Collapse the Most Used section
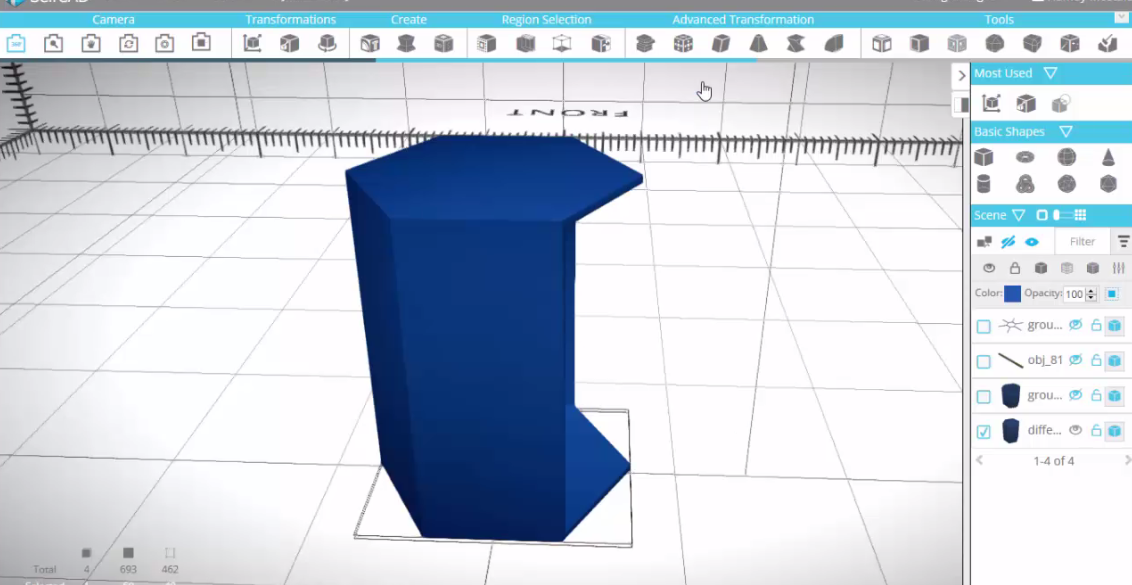The height and width of the screenshot is (585, 1132). [1050, 73]
